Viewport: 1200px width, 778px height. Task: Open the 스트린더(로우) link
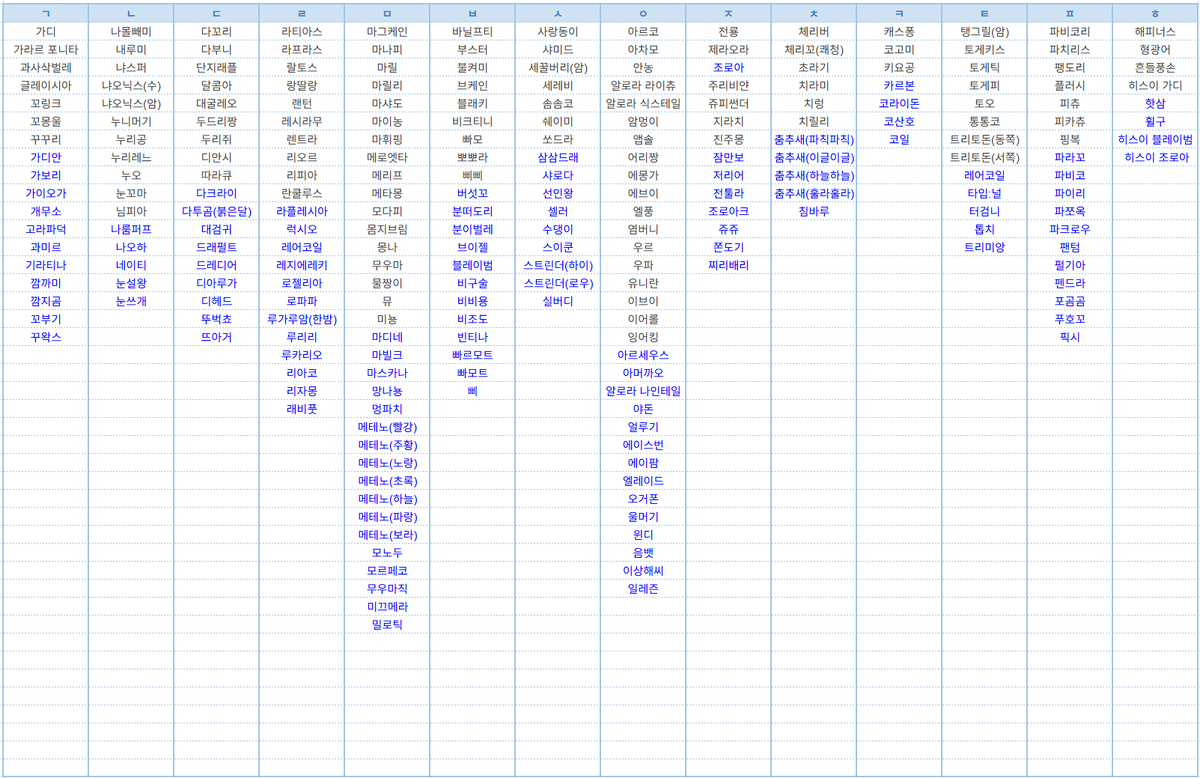point(558,283)
